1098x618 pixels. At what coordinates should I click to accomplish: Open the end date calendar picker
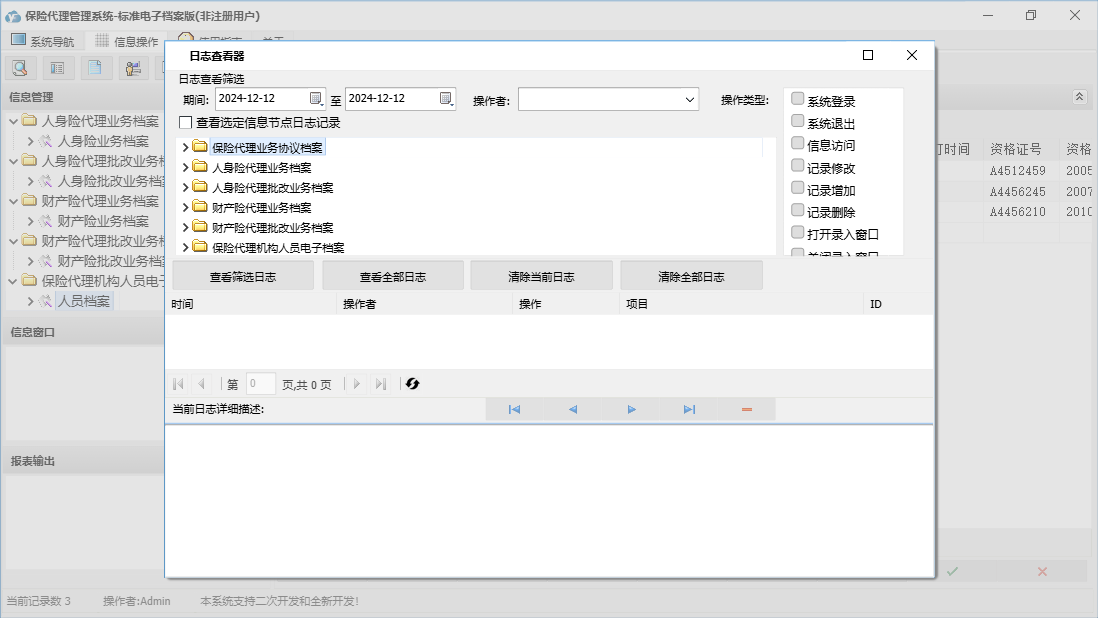[446, 98]
